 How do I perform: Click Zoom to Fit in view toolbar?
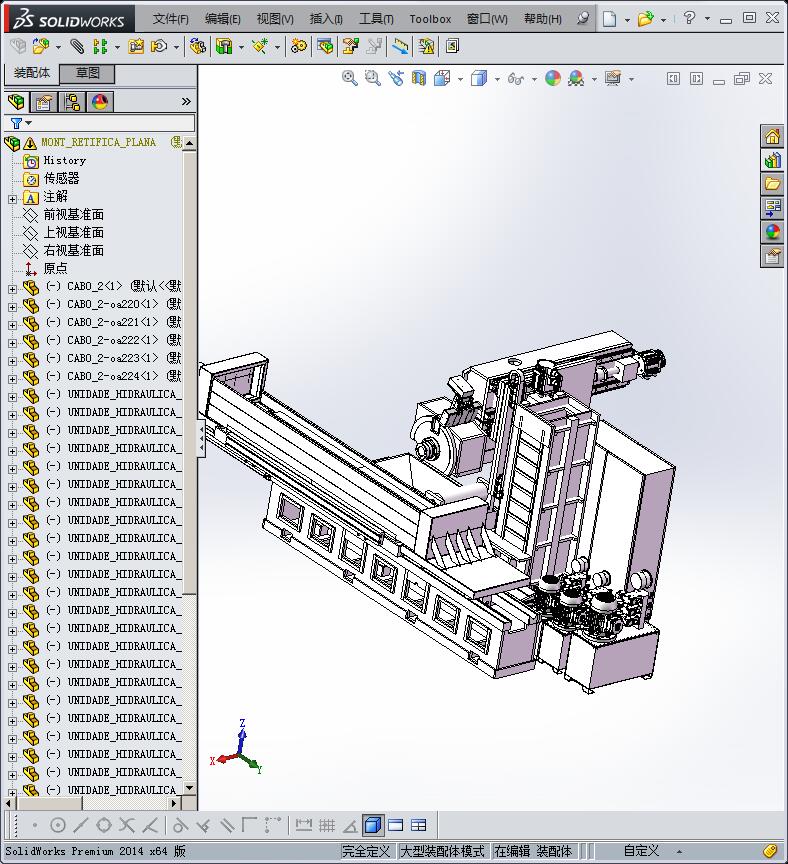[x=349, y=78]
